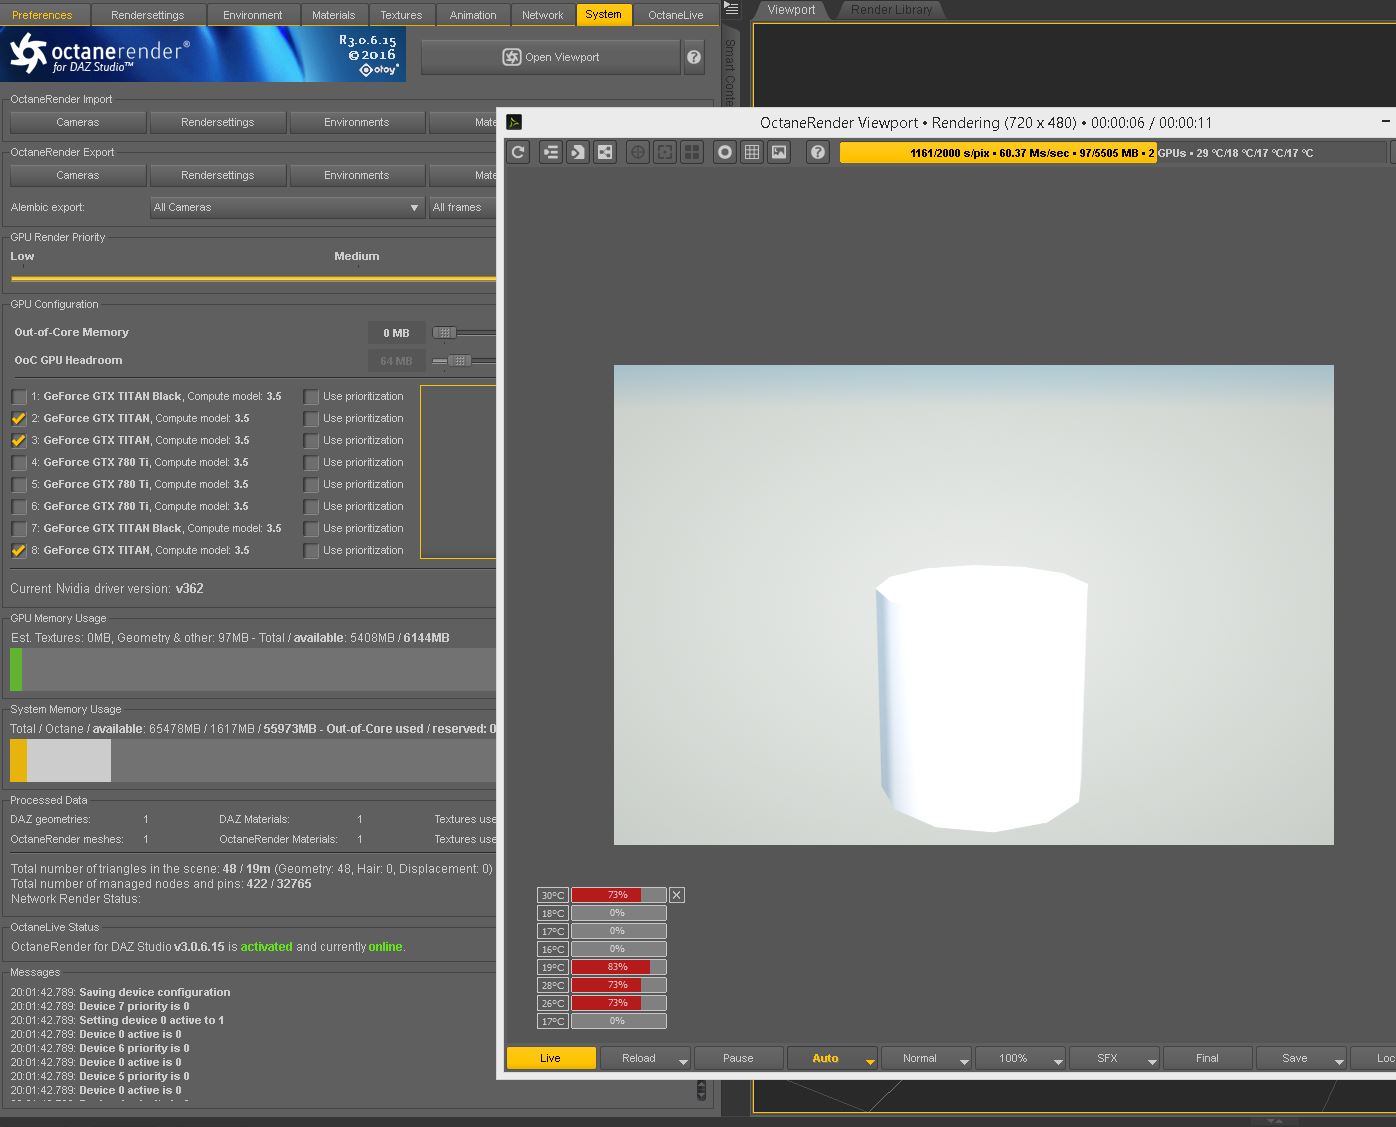1396x1127 pixels.
Task: Click Rendersettings under OctaneRender Export
Action: tap(218, 175)
